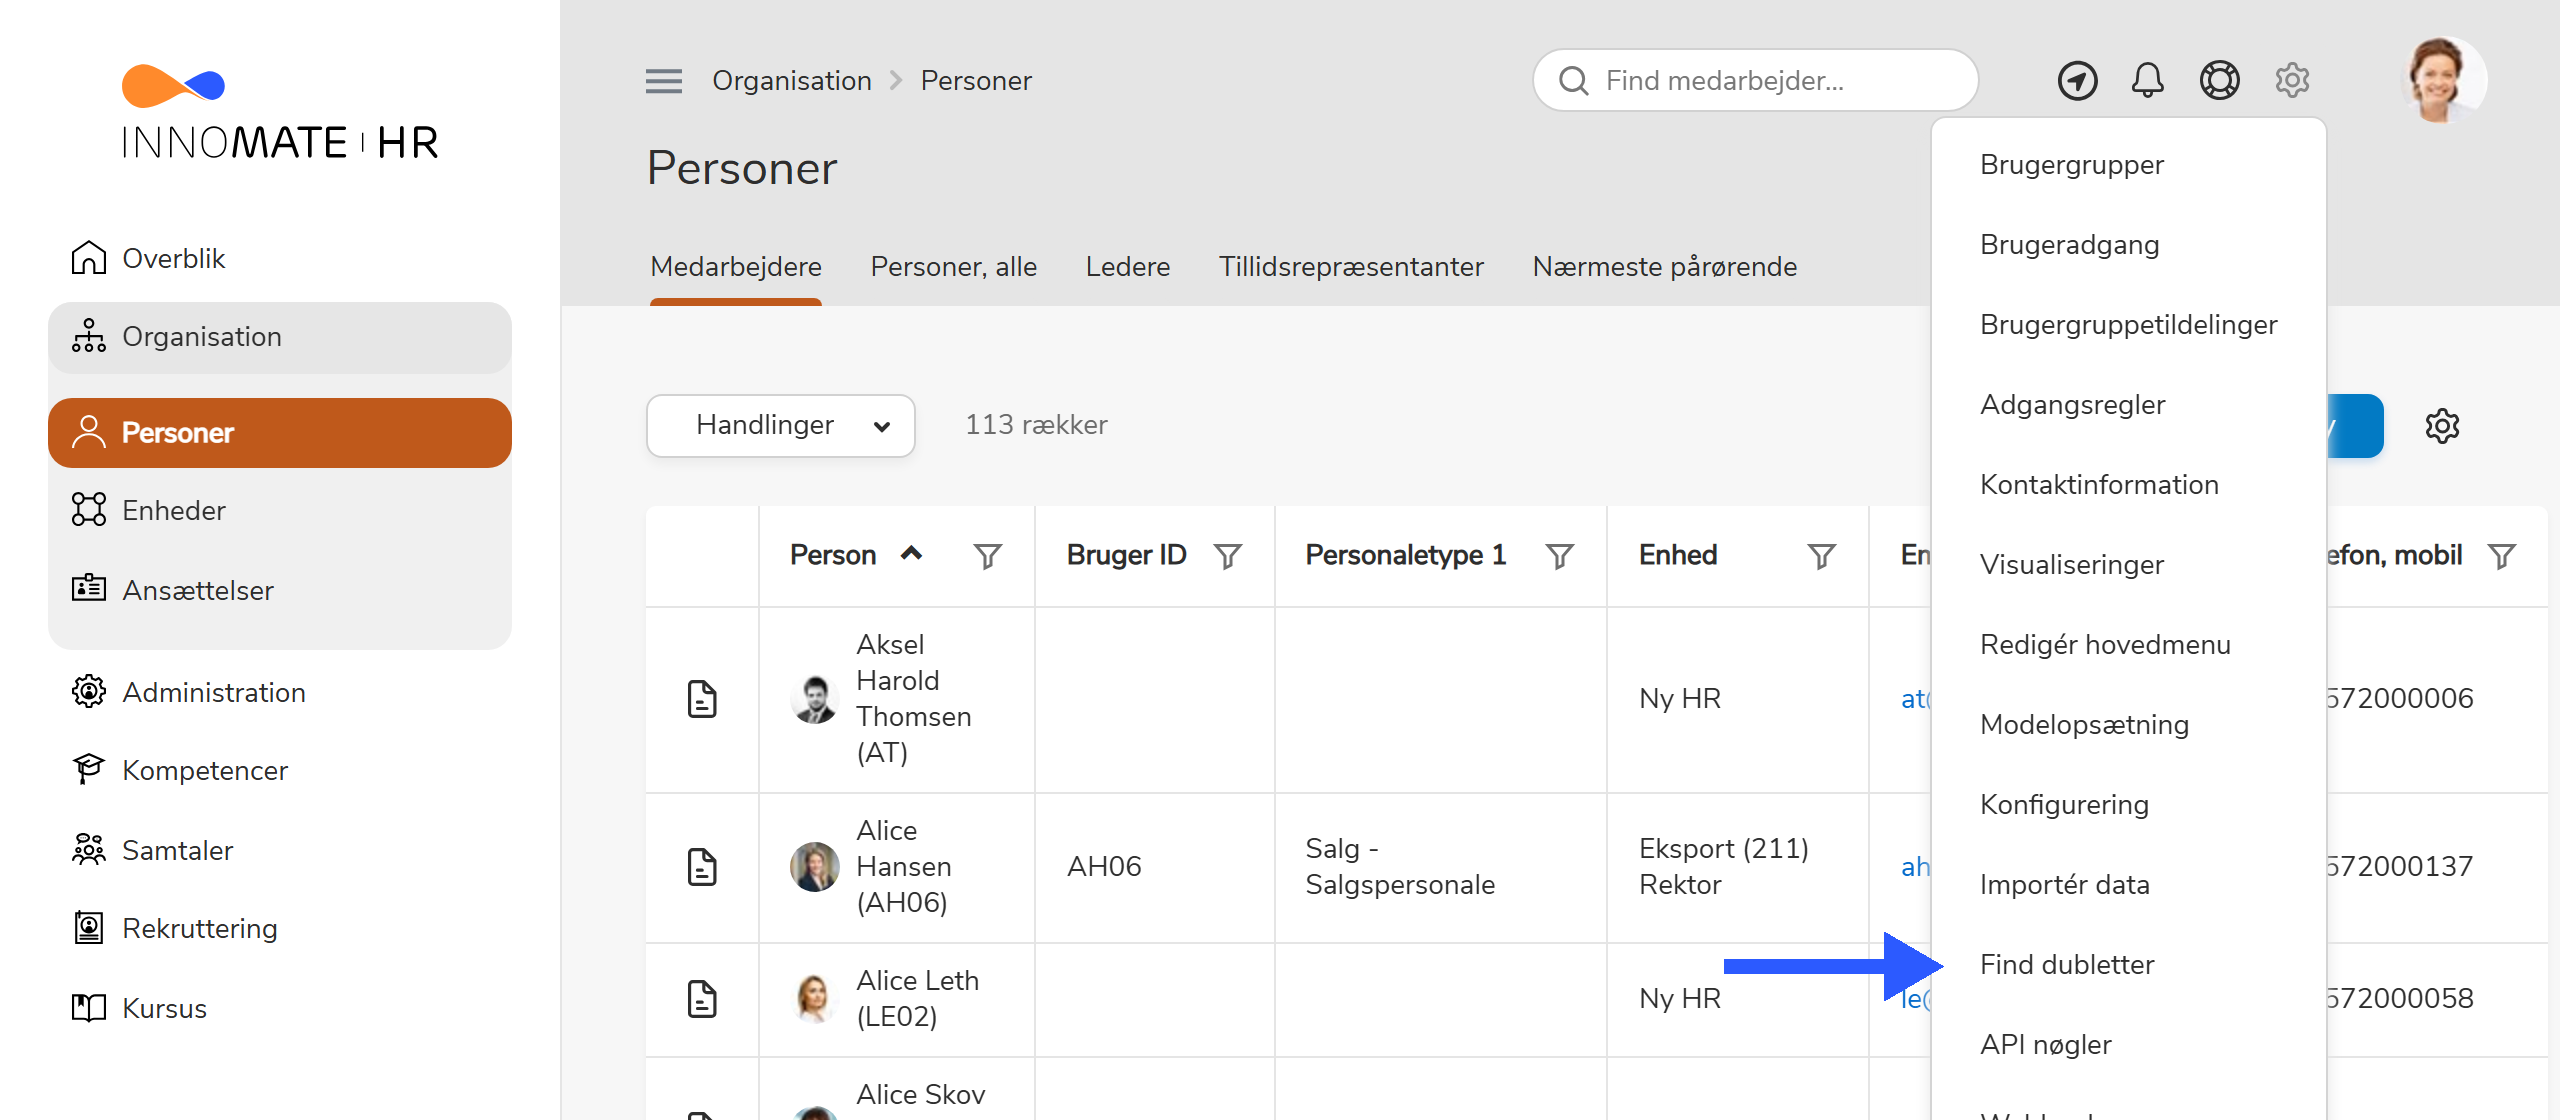Viewport: 2560px width, 1120px height.
Task: Click Aksel Harold Thomsen (AT) name
Action: point(914,699)
